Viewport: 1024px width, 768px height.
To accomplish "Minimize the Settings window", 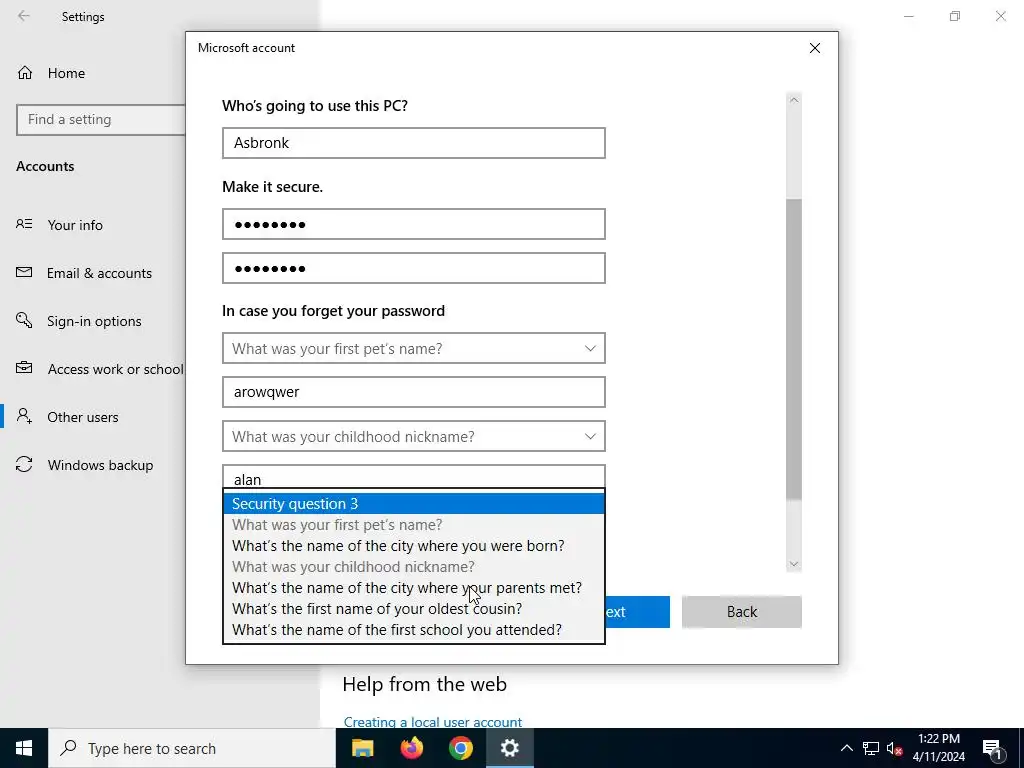I will coord(908,16).
